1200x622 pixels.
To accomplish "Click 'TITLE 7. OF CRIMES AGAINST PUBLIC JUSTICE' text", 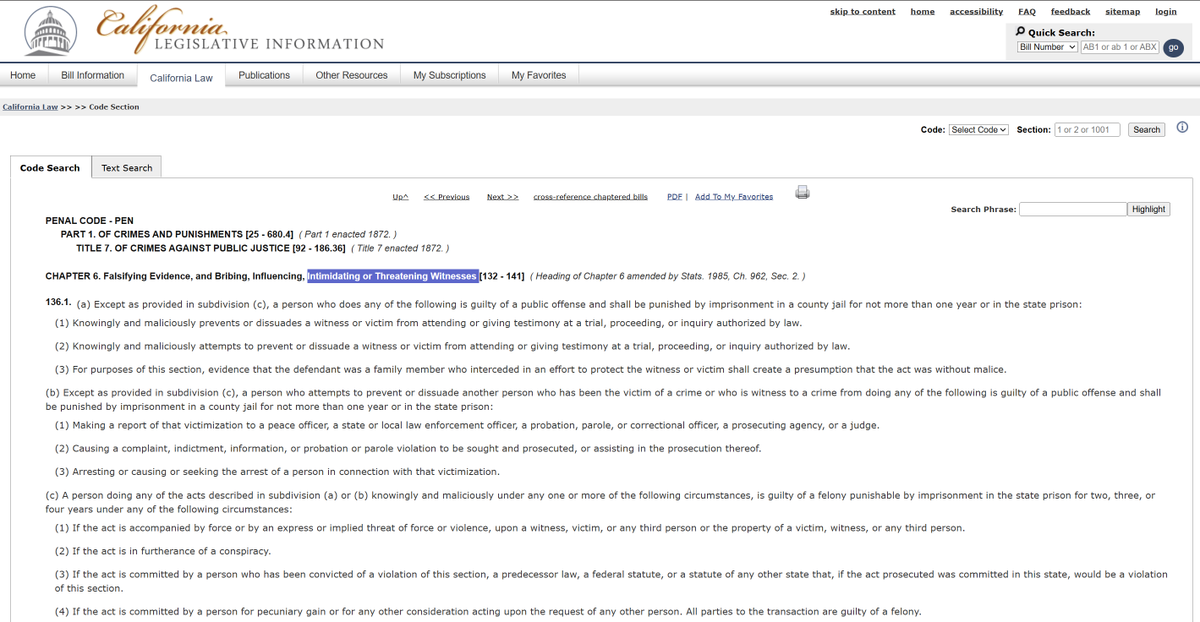I will [x=182, y=248].
